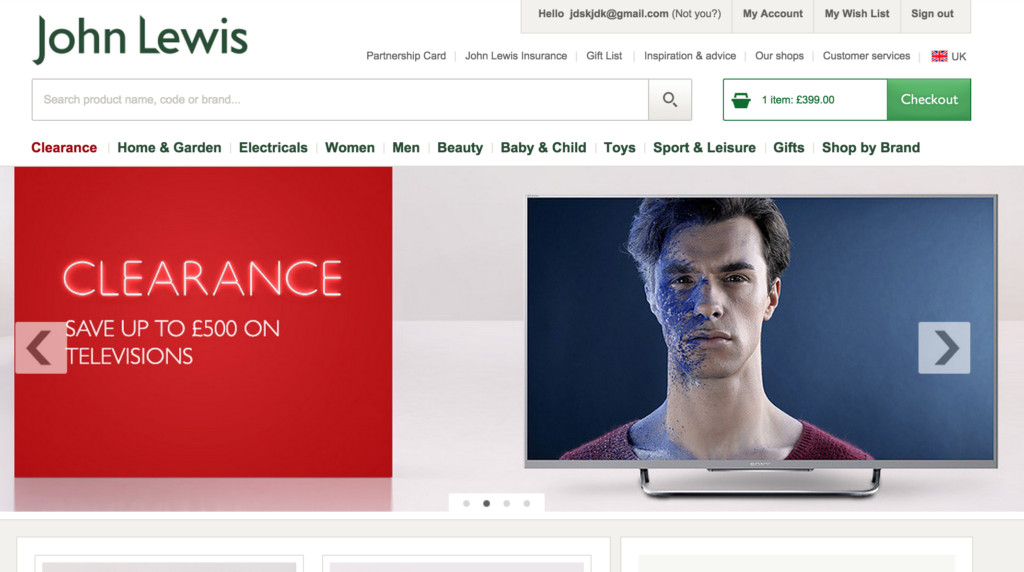Open the Shop by Brand menu
This screenshot has width=1024, height=572.
[871, 148]
